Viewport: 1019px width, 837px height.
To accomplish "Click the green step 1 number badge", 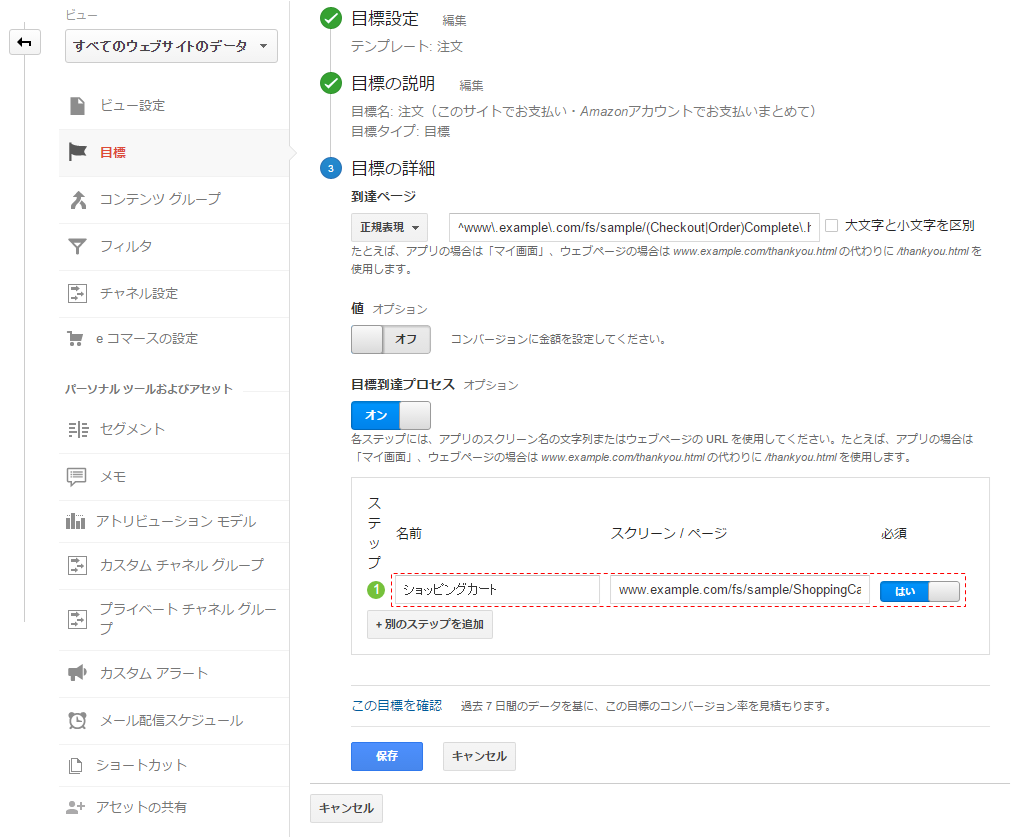I will (376, 590).
